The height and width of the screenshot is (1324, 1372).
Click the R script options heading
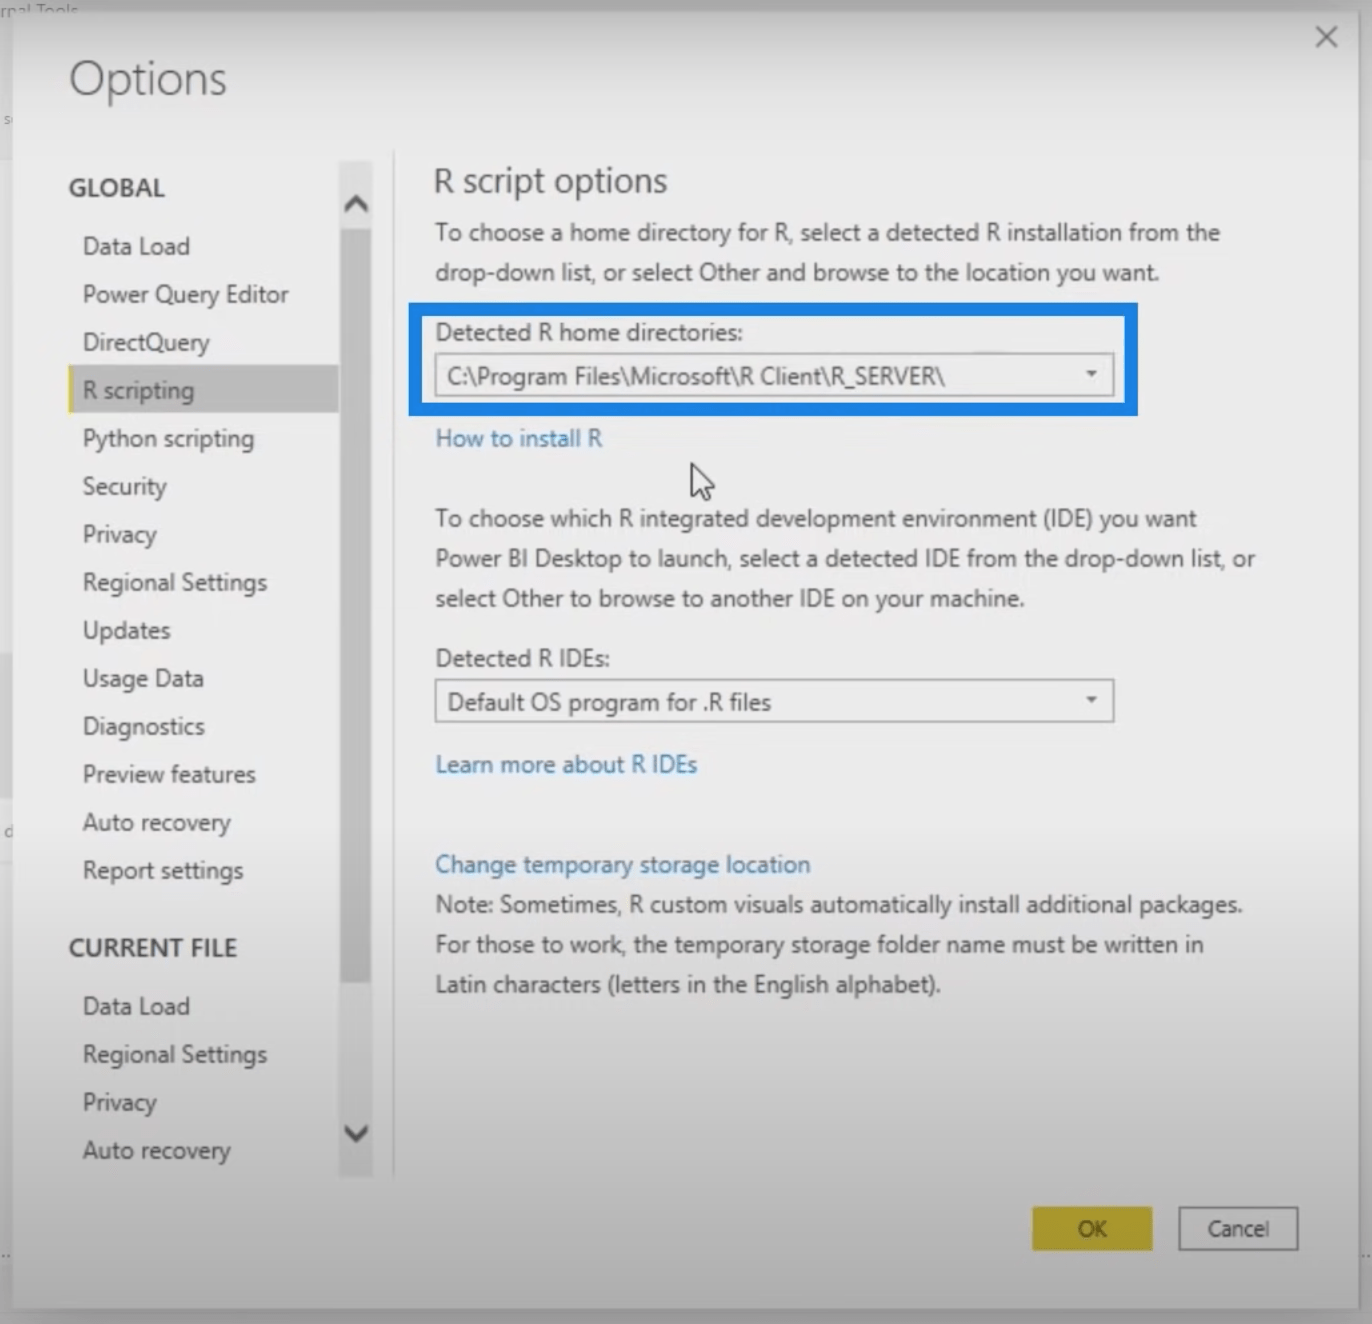[550, 181]
